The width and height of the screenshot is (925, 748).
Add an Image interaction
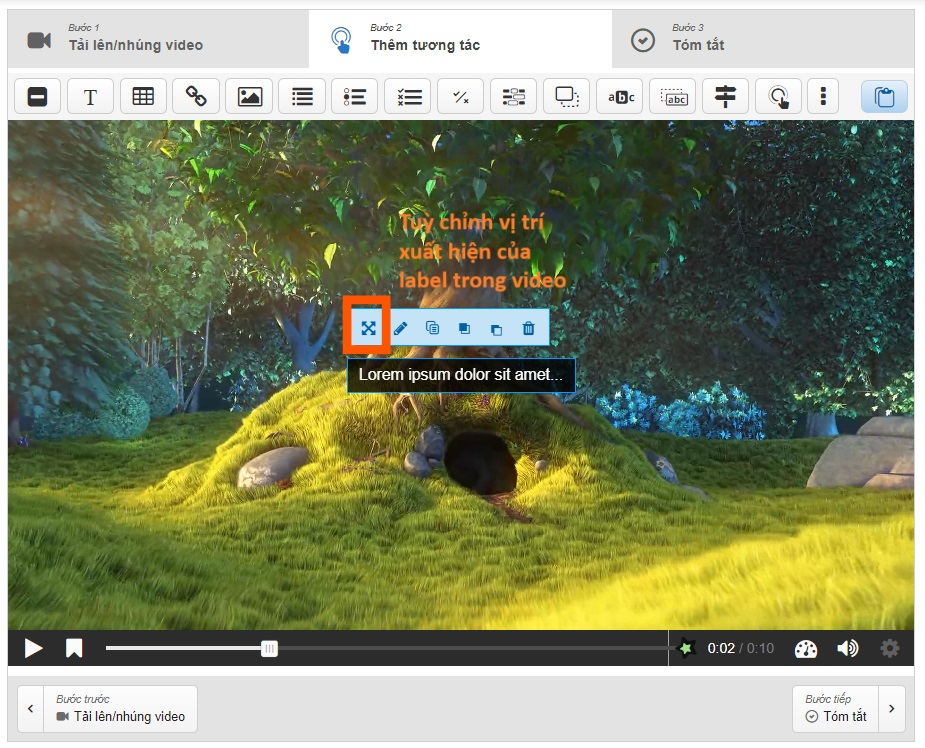pos(249,97)
